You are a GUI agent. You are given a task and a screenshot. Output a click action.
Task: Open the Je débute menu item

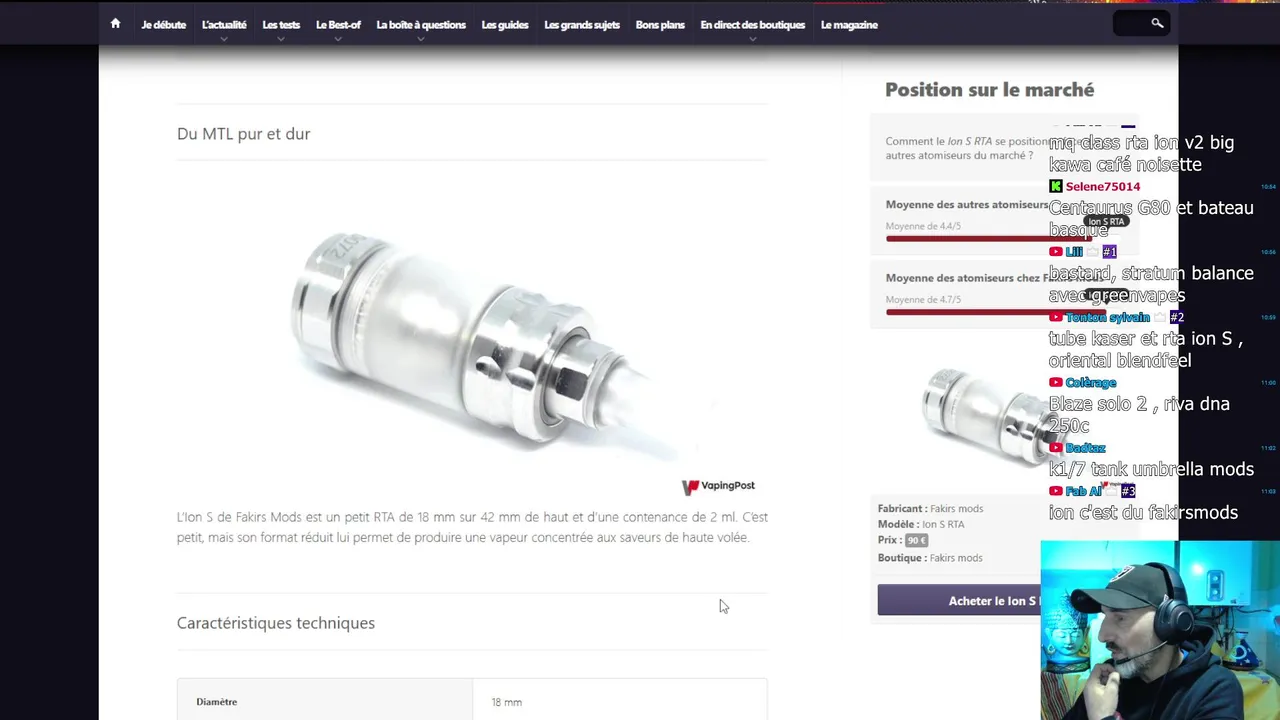163,24
